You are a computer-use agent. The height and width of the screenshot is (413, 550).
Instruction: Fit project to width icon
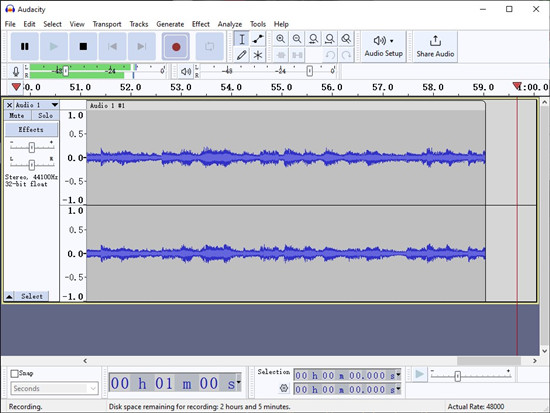pyautogui.click(x=330, y=39)
